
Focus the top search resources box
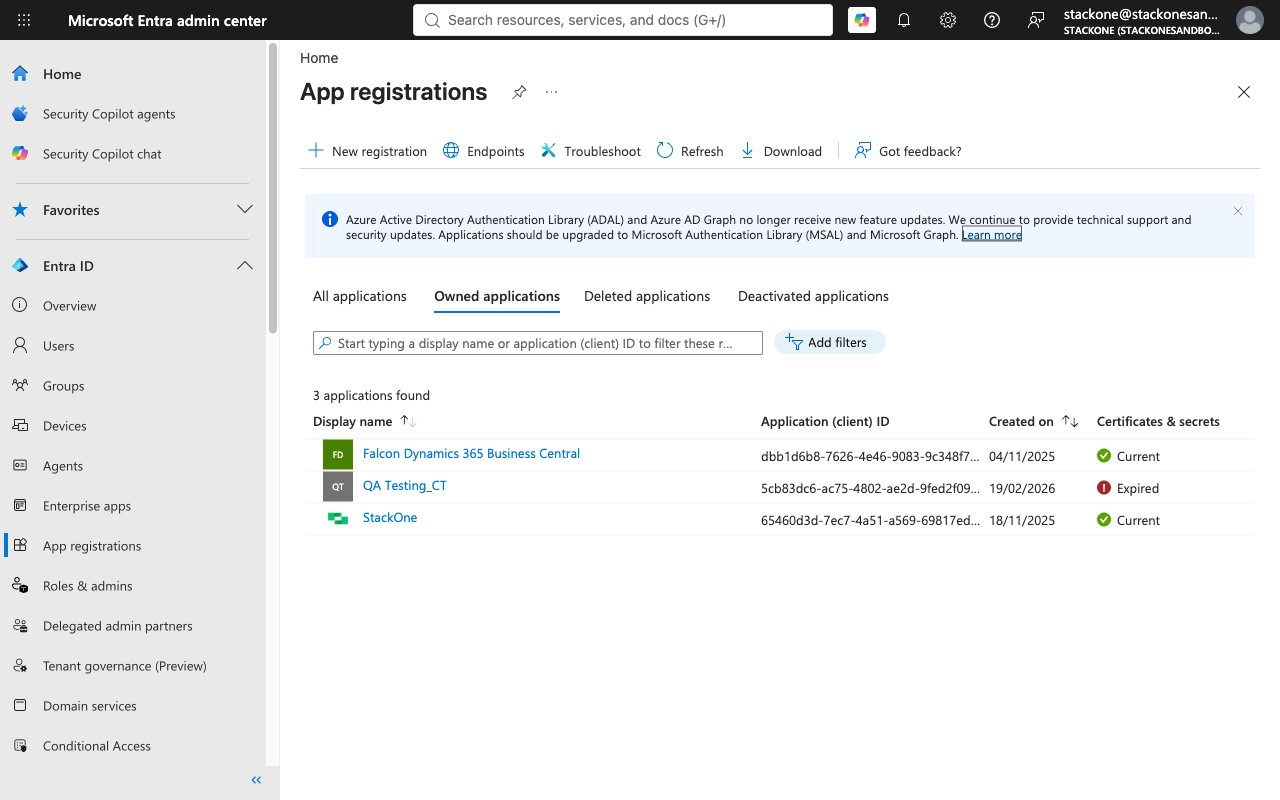(x=623, y=20)
